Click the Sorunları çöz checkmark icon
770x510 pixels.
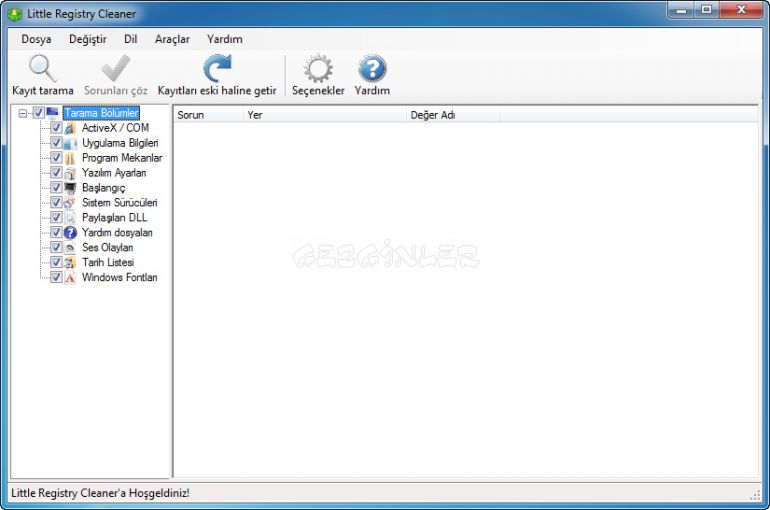116,68
